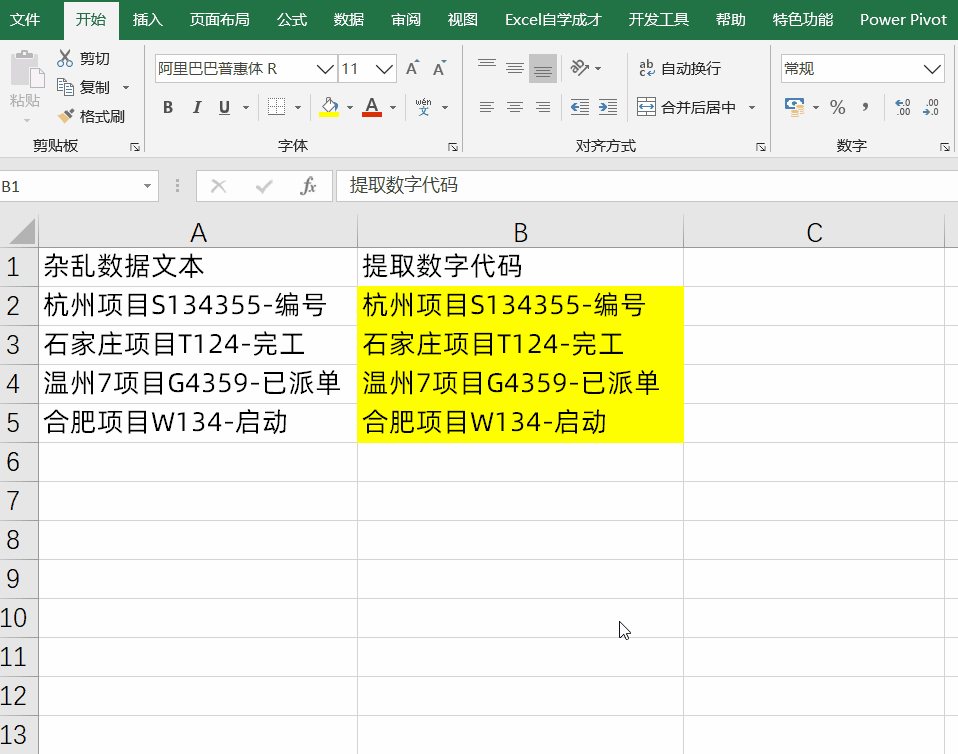Click the text orientation icon

pyautogui.click(x=579, y=68)
